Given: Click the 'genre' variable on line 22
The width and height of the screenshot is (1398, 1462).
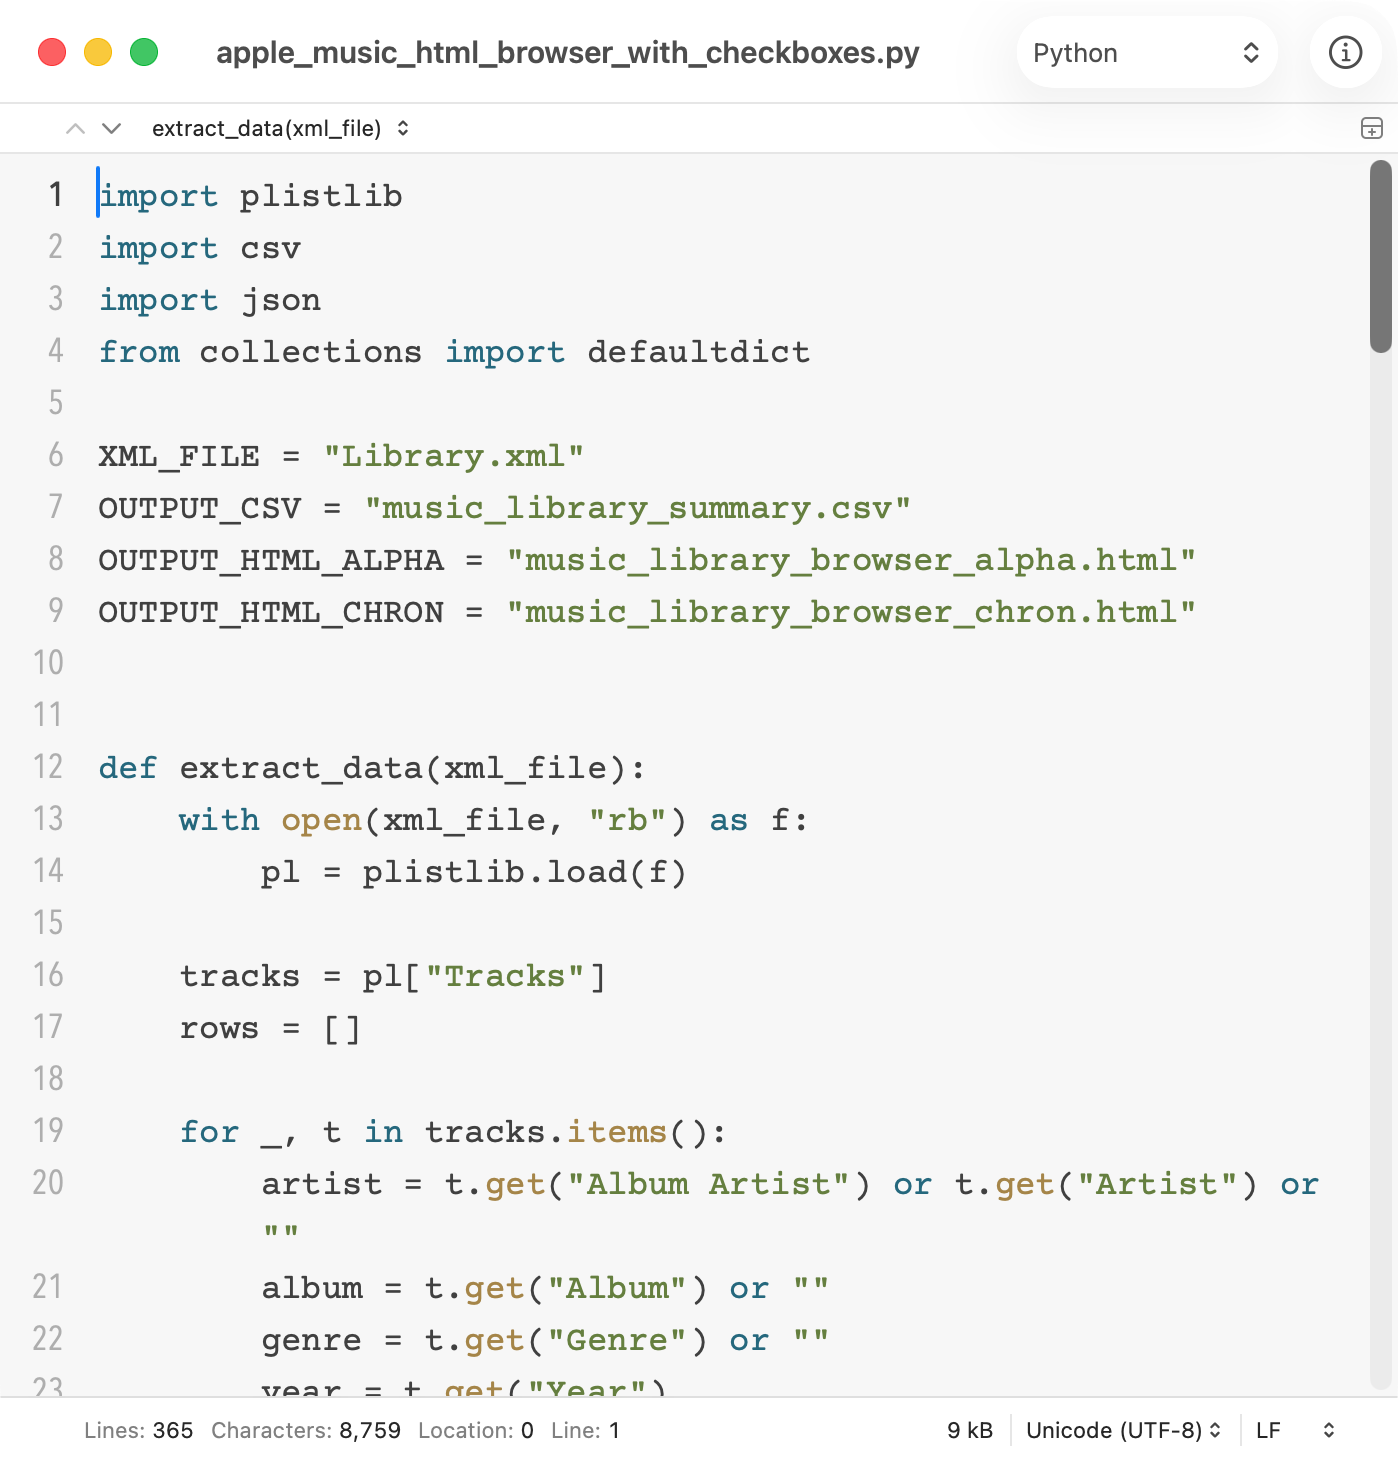Looking at the screenshot, I should [312, 1341].
